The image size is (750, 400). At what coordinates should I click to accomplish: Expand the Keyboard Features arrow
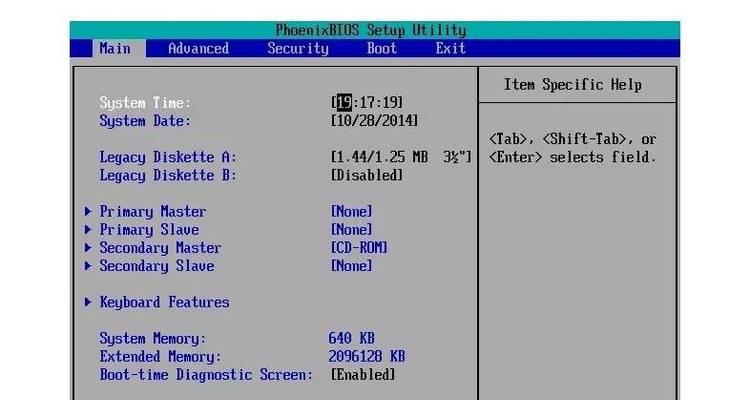[x=88, y=302]
